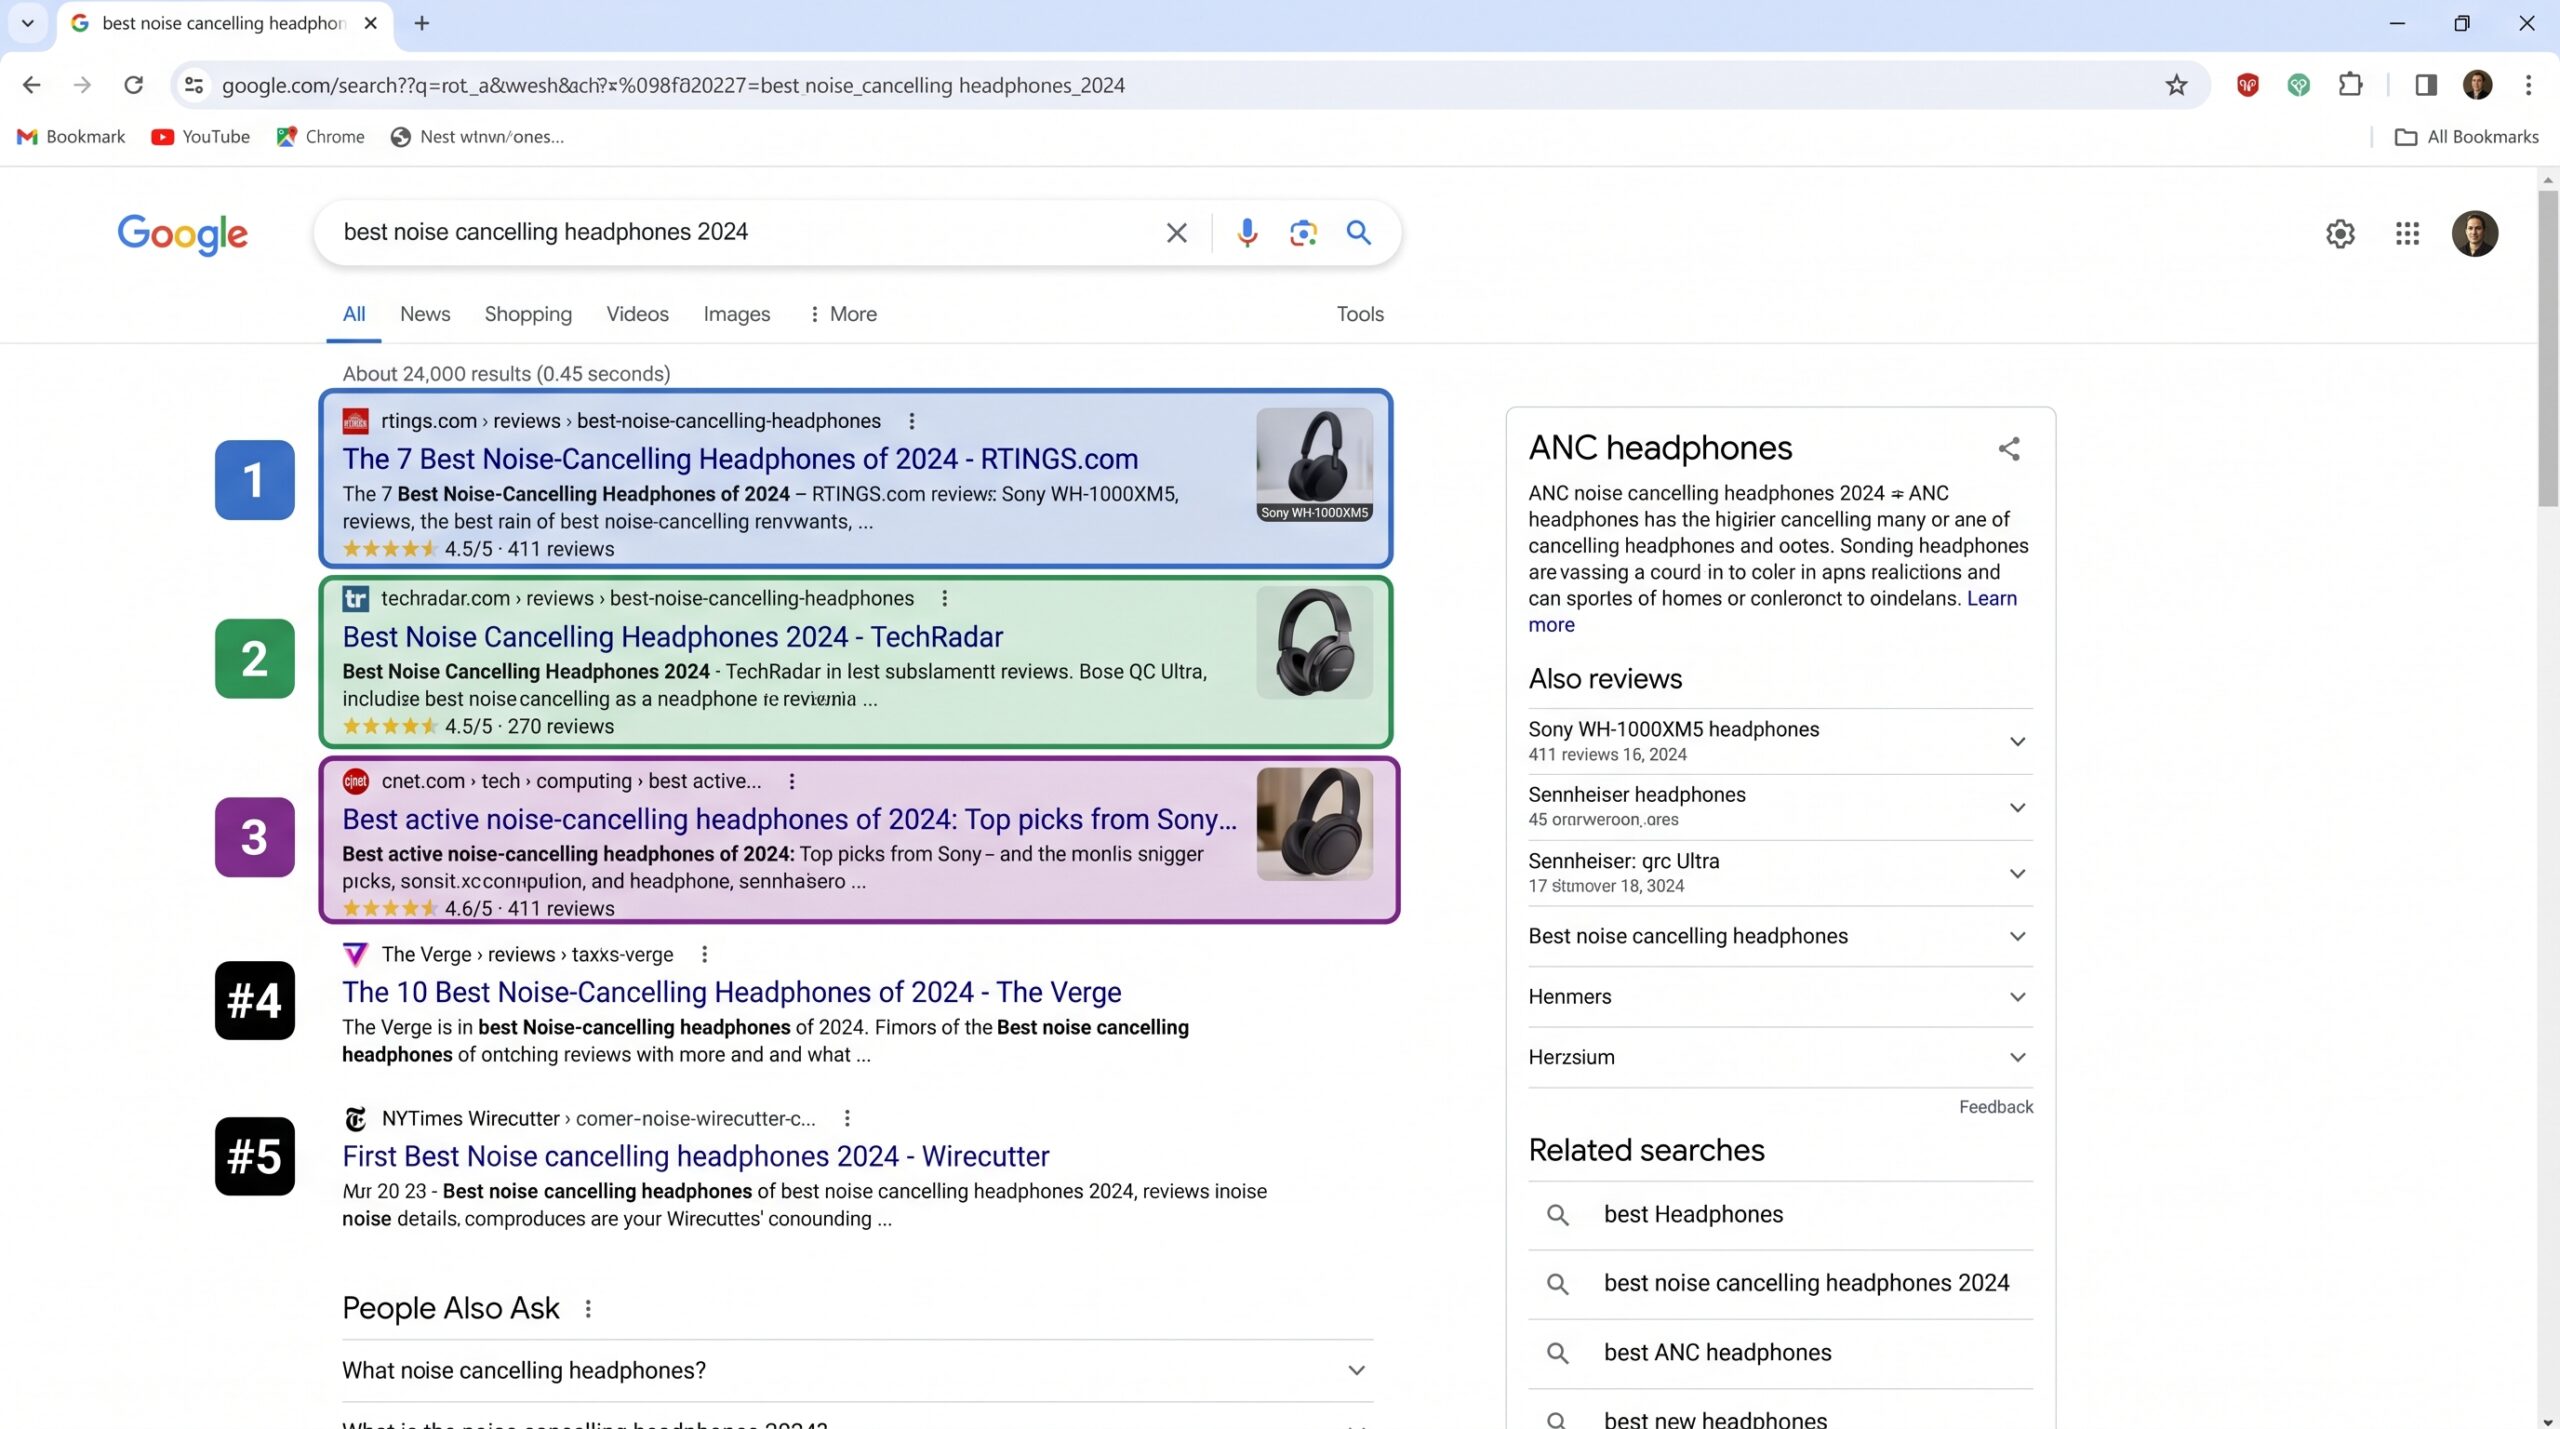Expand the Henmers entry

pos(1780,997)
